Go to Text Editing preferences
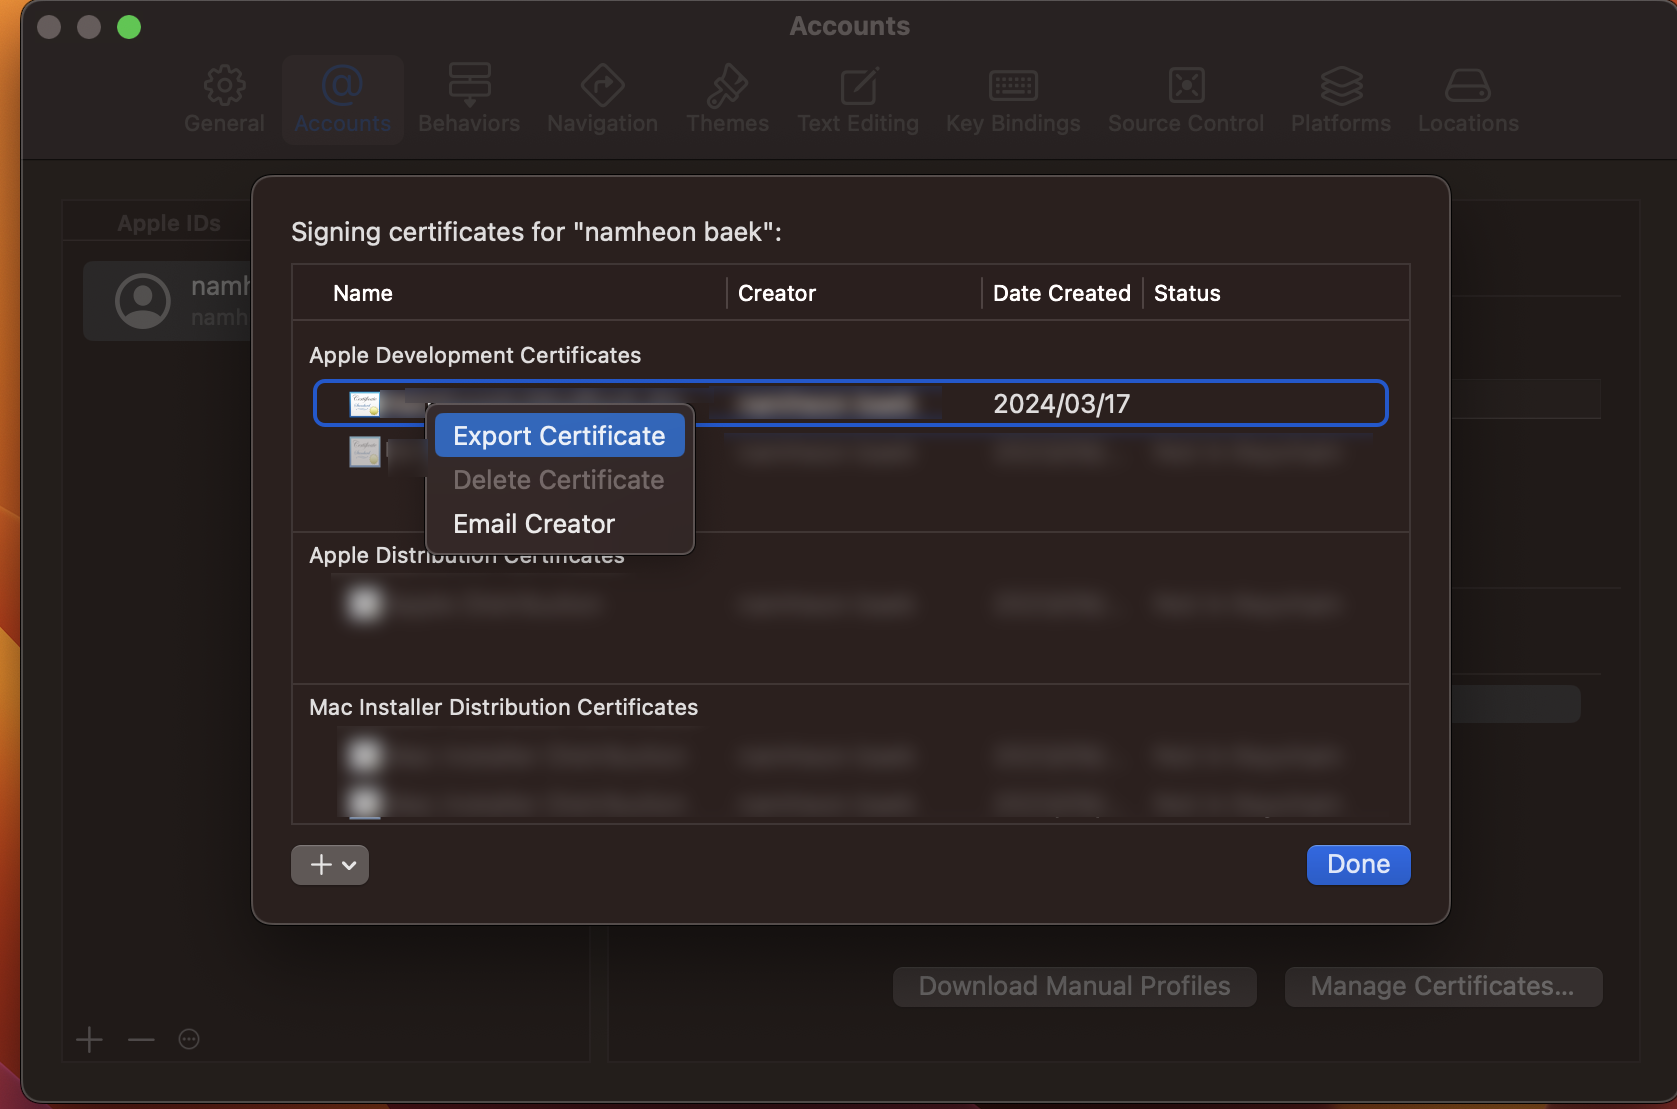 858,100
